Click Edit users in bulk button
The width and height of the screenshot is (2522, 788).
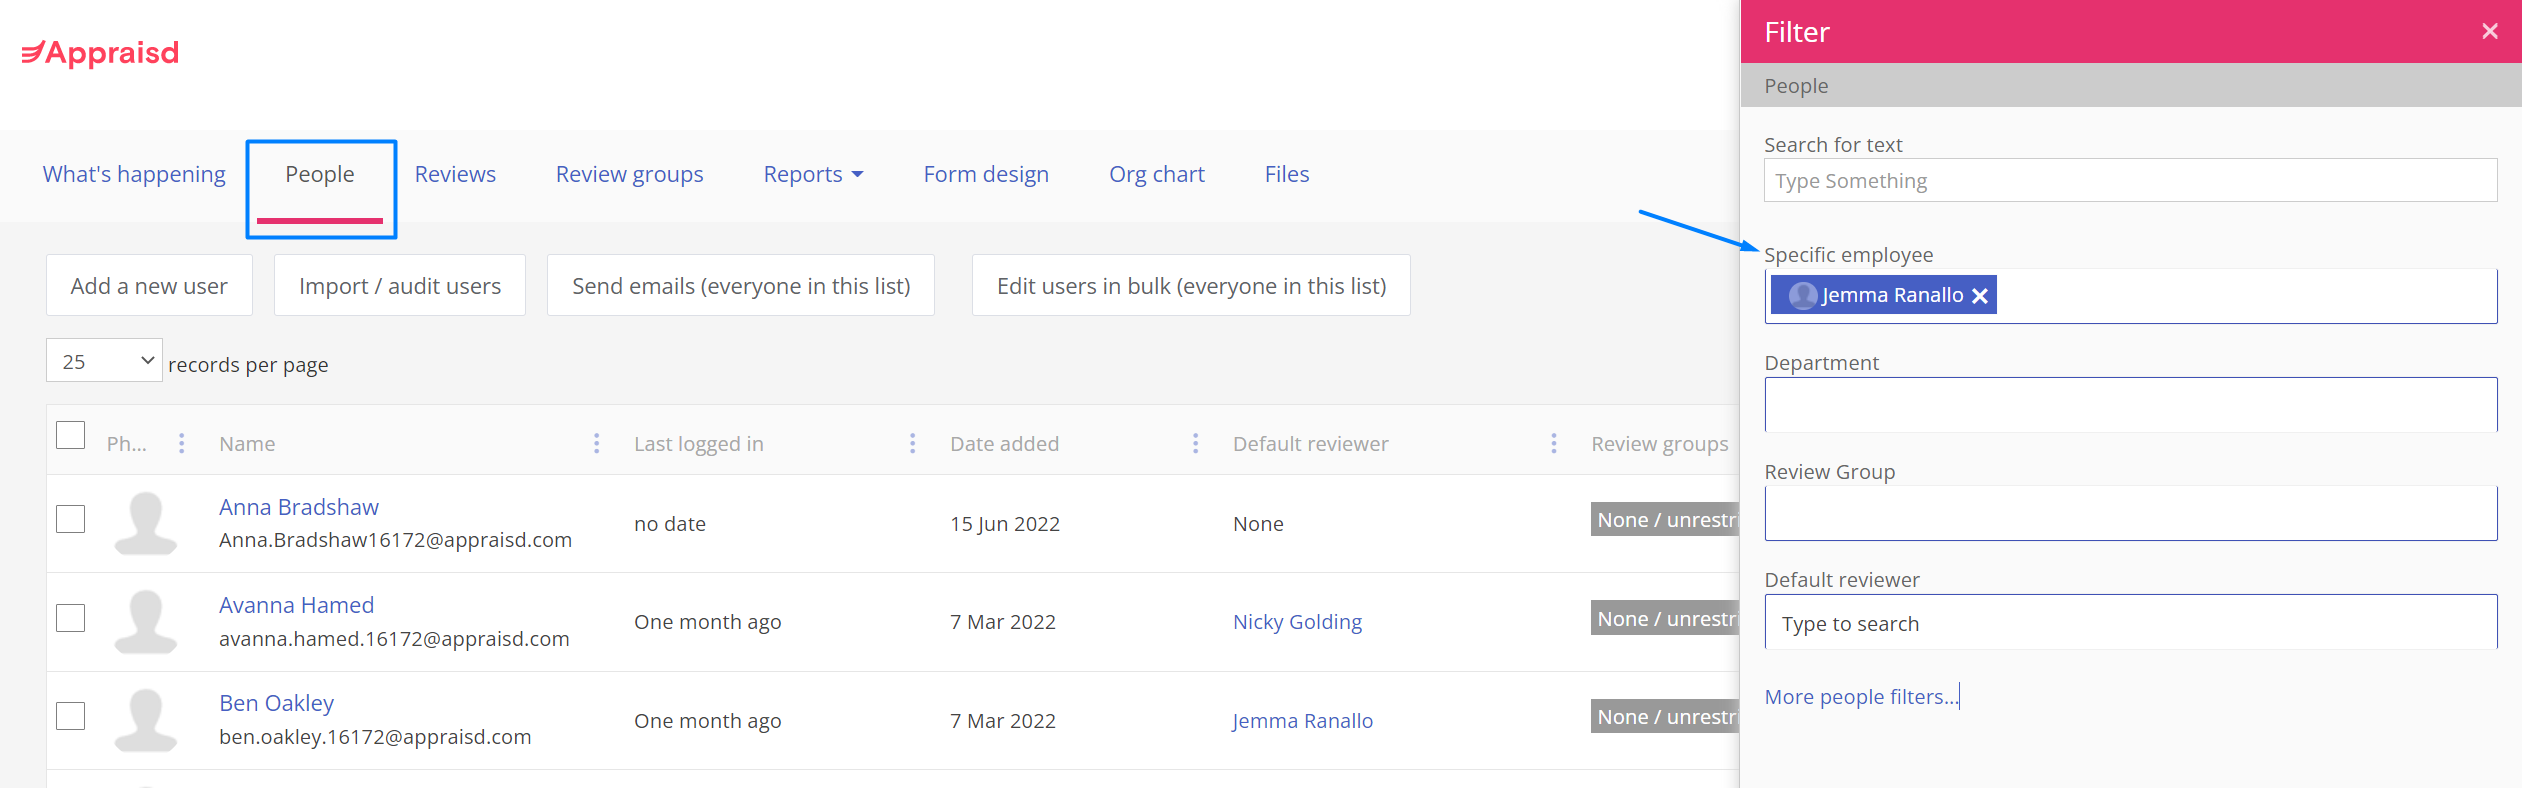click(x=1191, y=285)
